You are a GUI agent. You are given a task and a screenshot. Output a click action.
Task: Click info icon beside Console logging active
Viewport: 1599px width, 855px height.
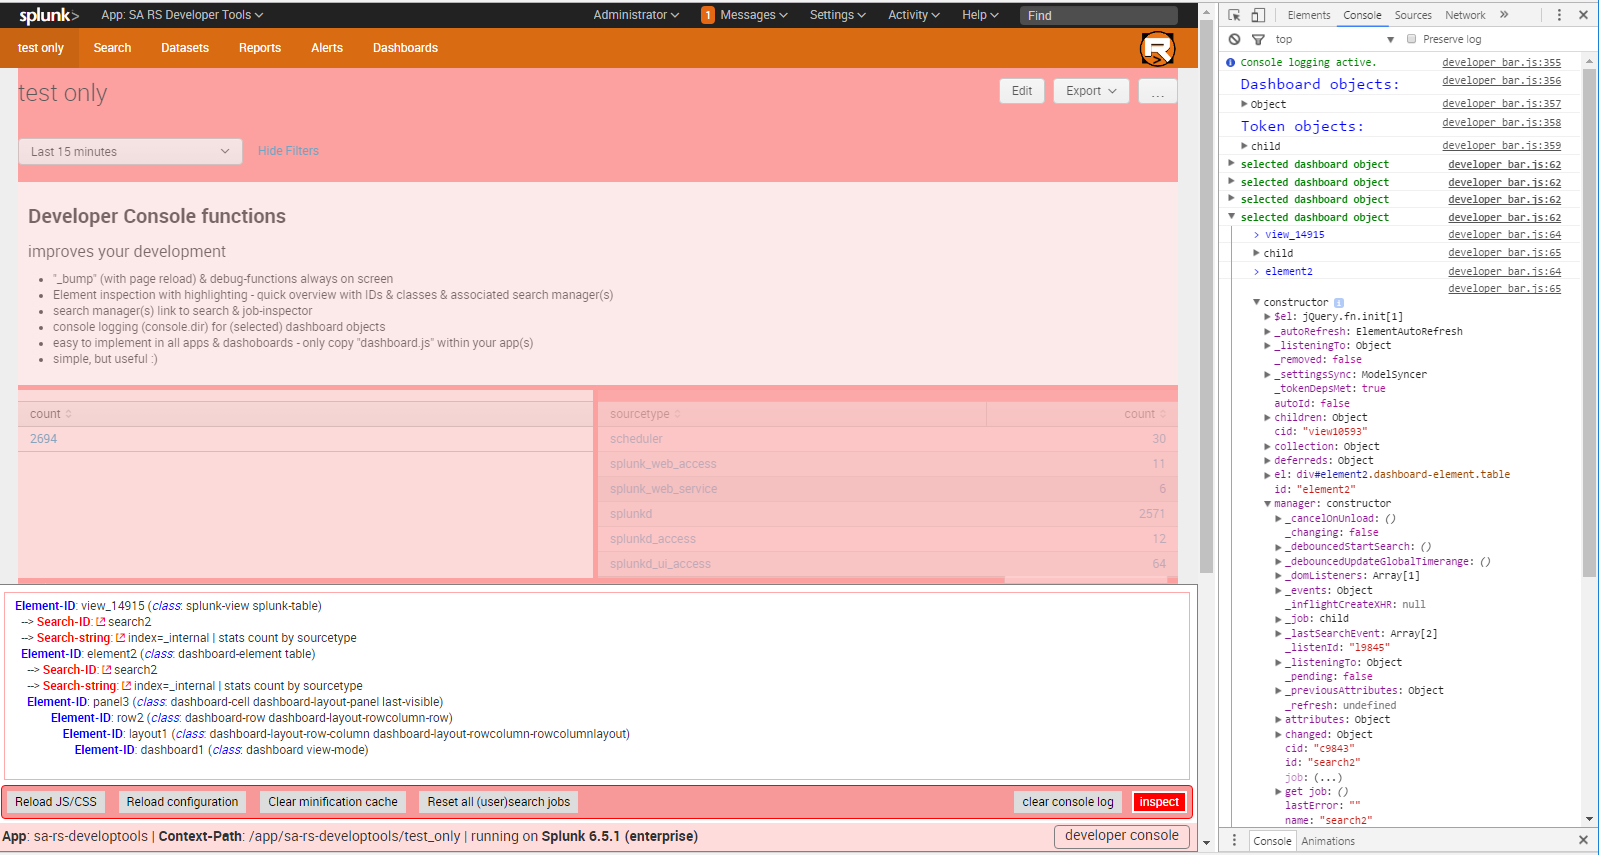coord(1231,62)
